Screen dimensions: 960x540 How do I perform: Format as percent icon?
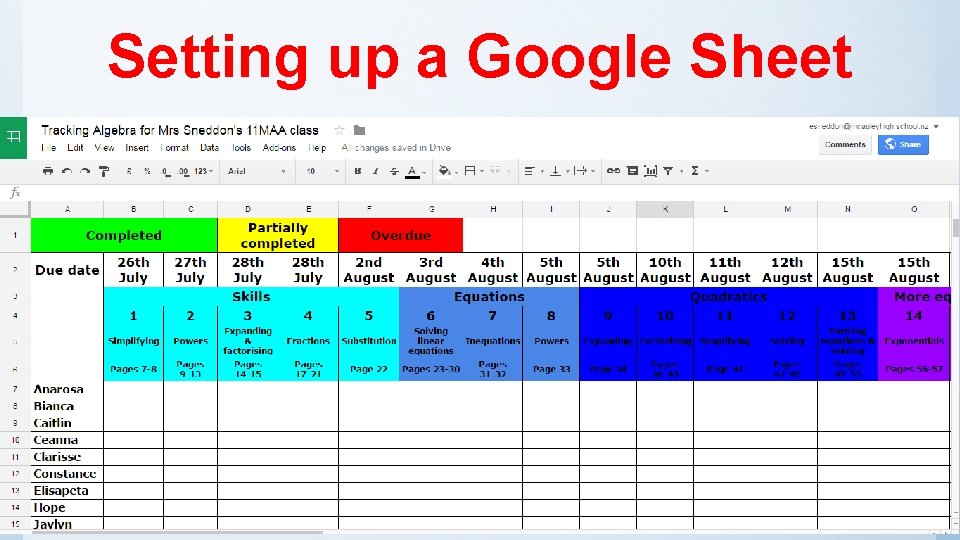click(147, 171)
